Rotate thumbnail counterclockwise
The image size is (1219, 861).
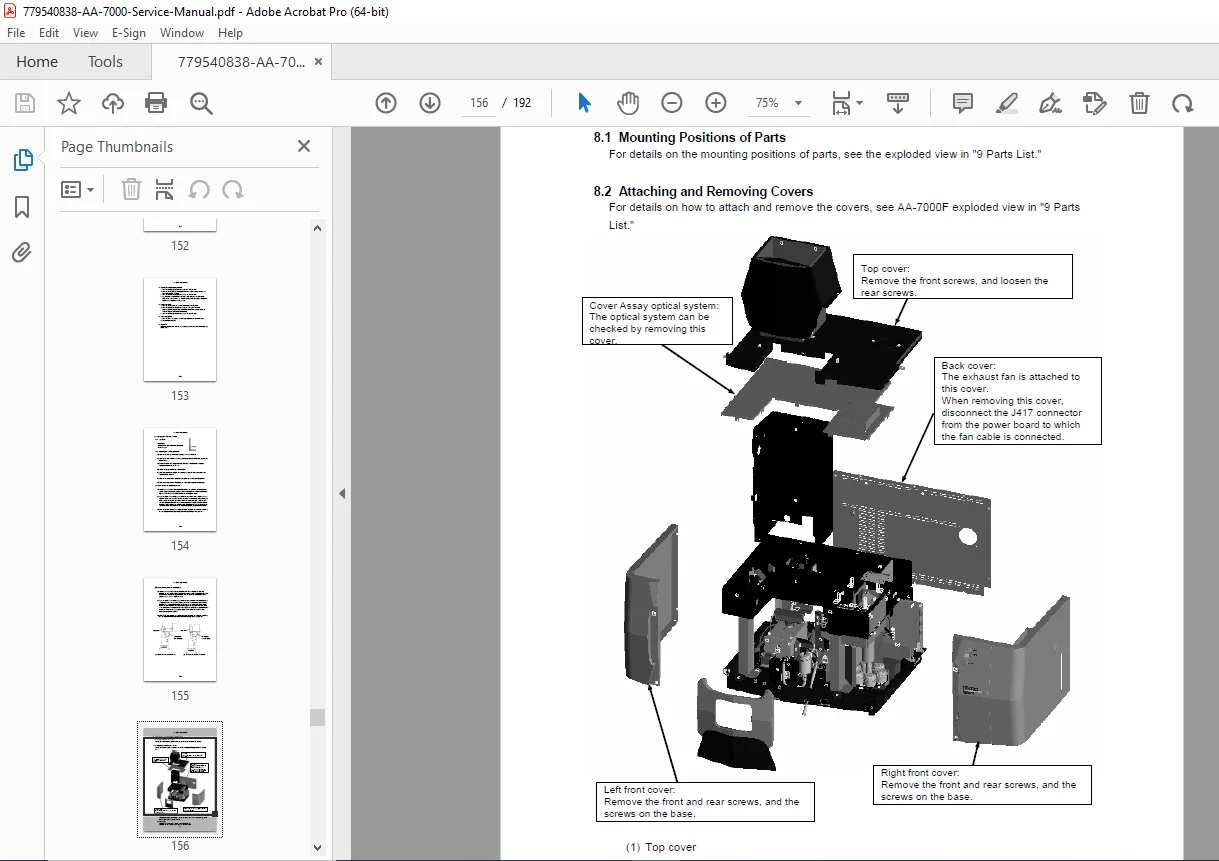pos(199,189)
